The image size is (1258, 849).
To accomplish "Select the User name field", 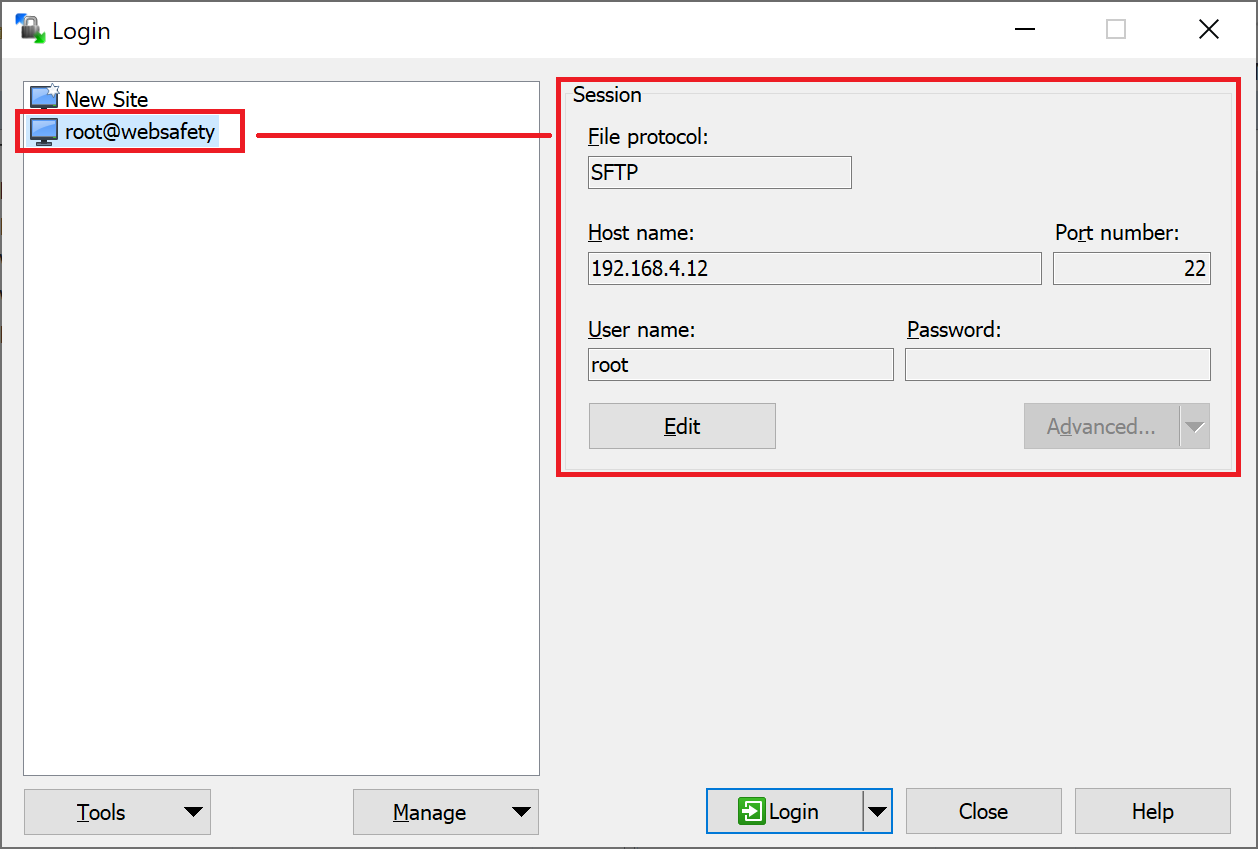I will pyautogui.click(x=740, y=365).
